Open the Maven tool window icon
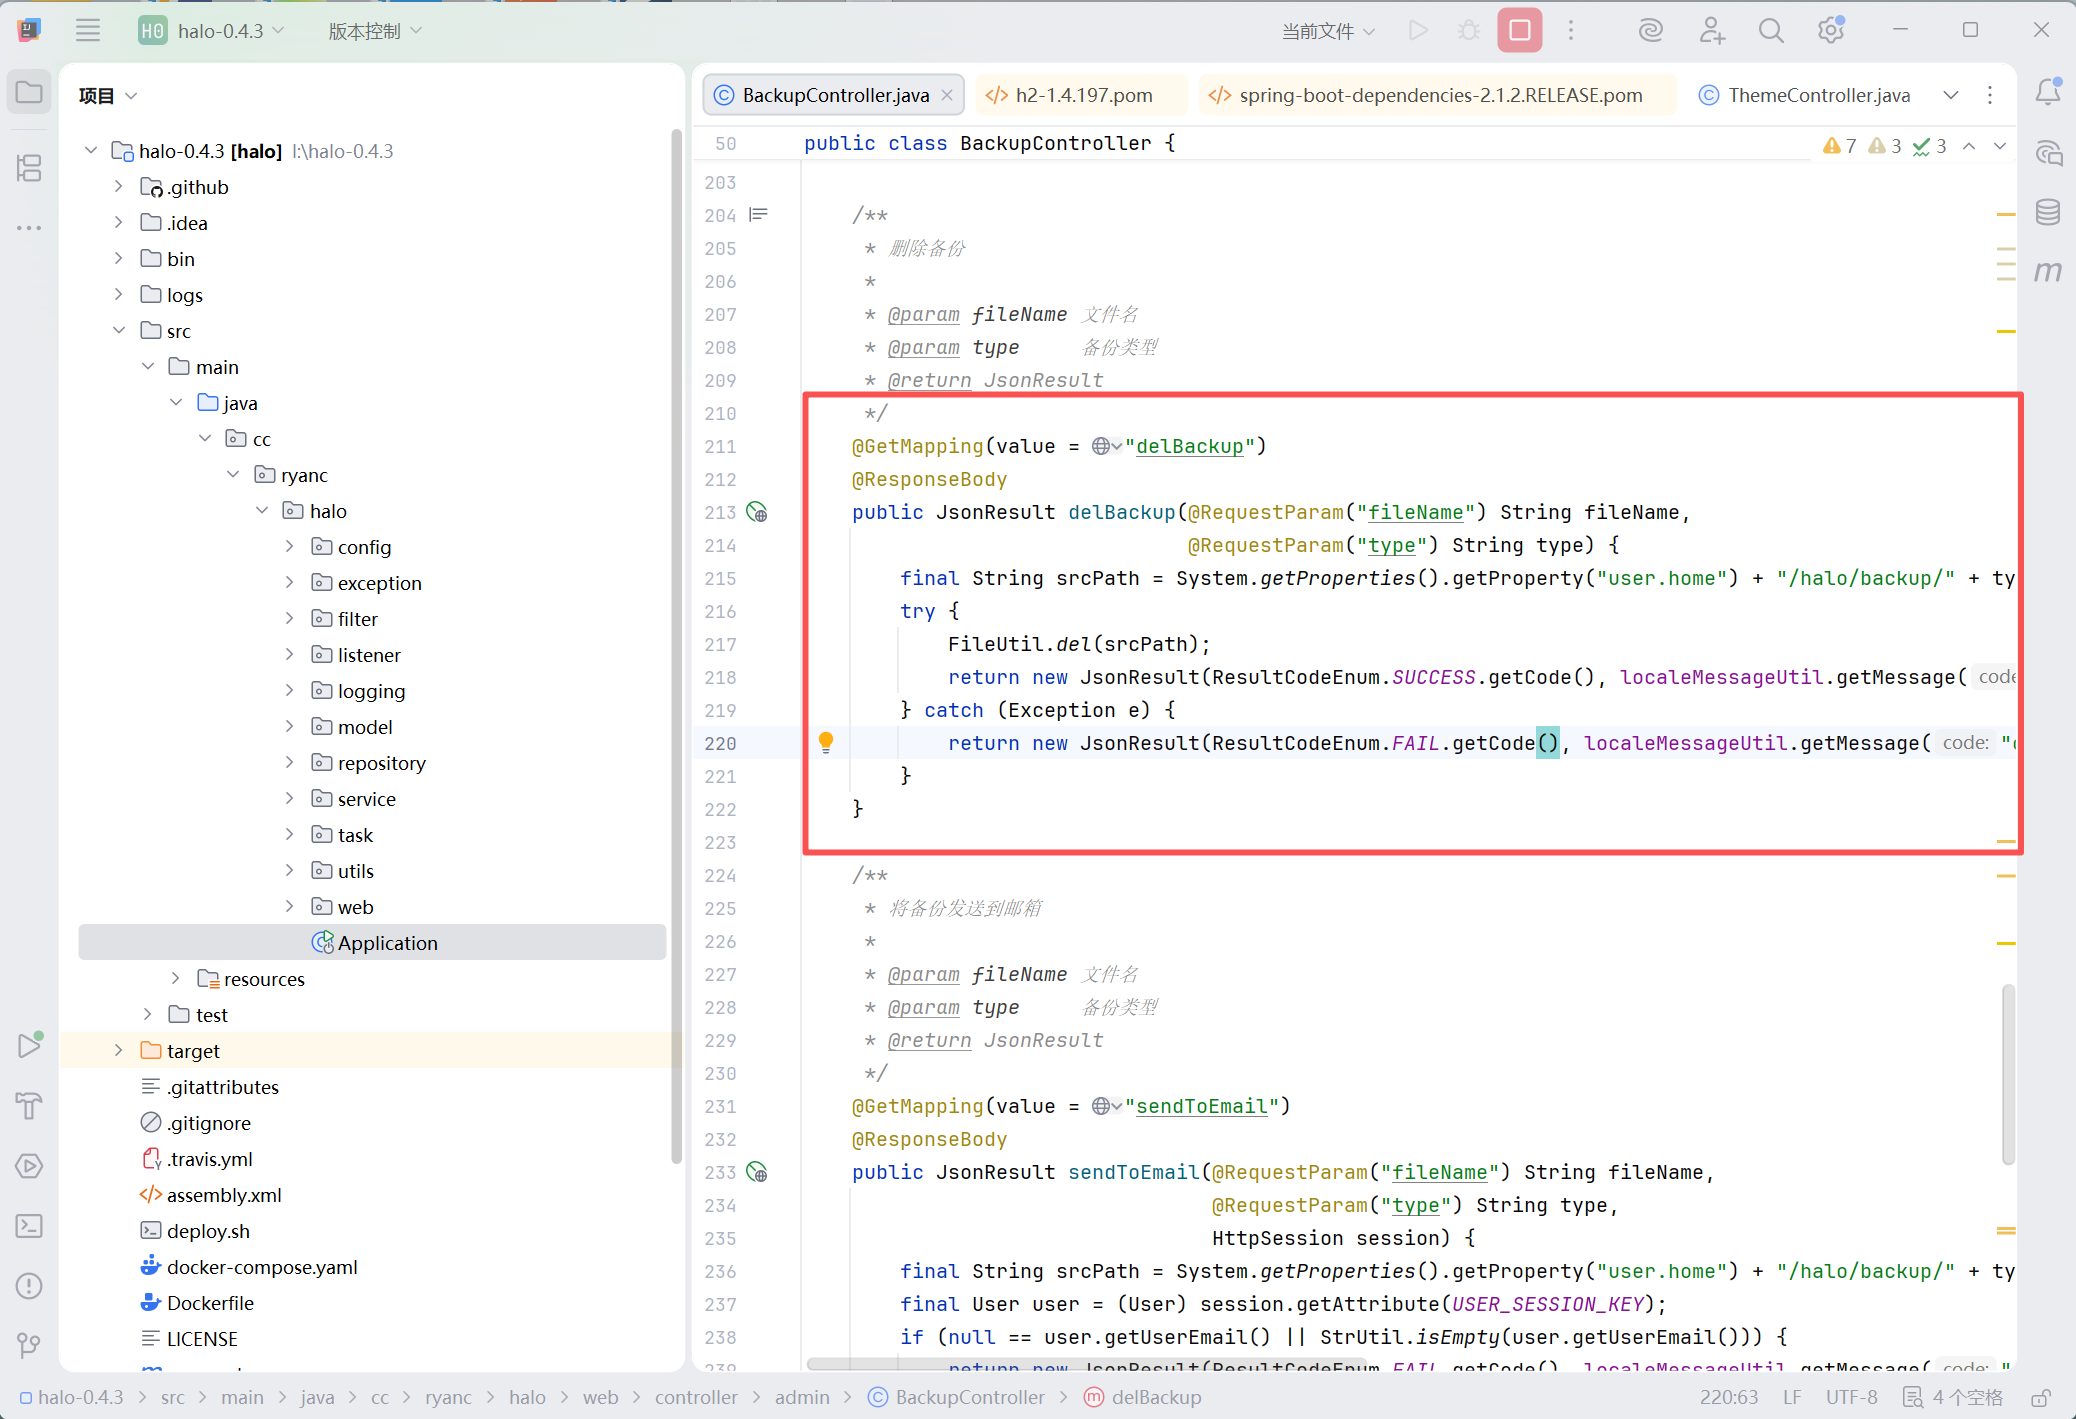Image resolution: width=2076 pixels, height=1419 pixels. pyautogui.click(x=2047, y=271)
